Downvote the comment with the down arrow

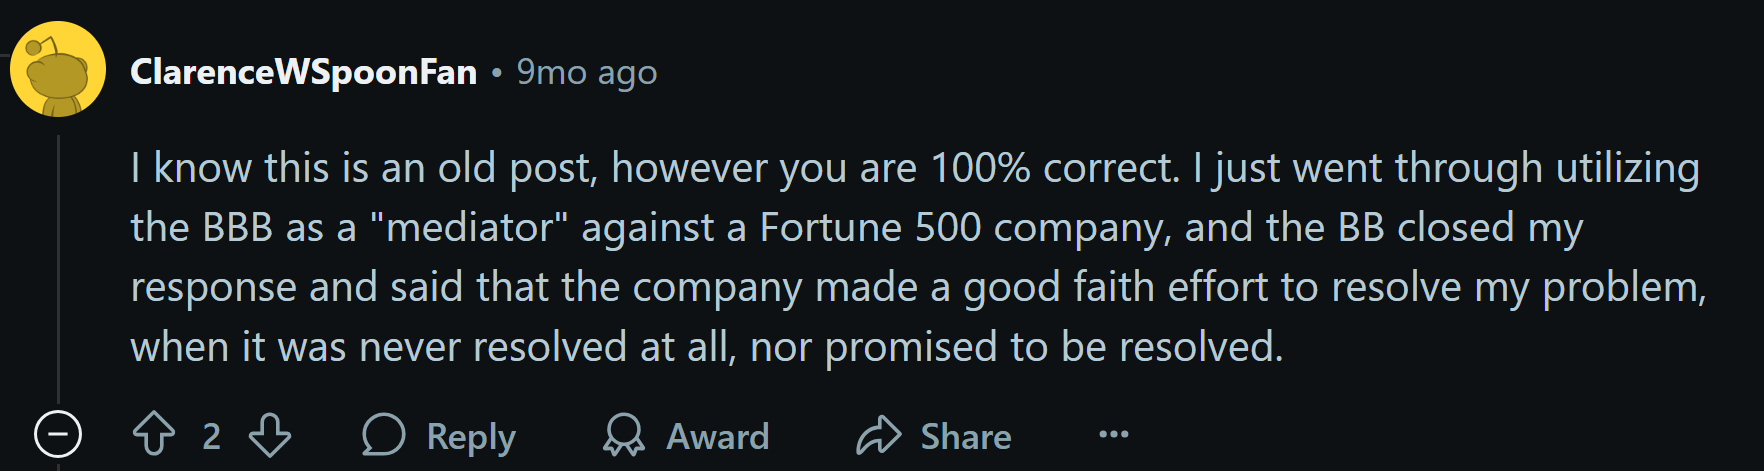(270, 435)
